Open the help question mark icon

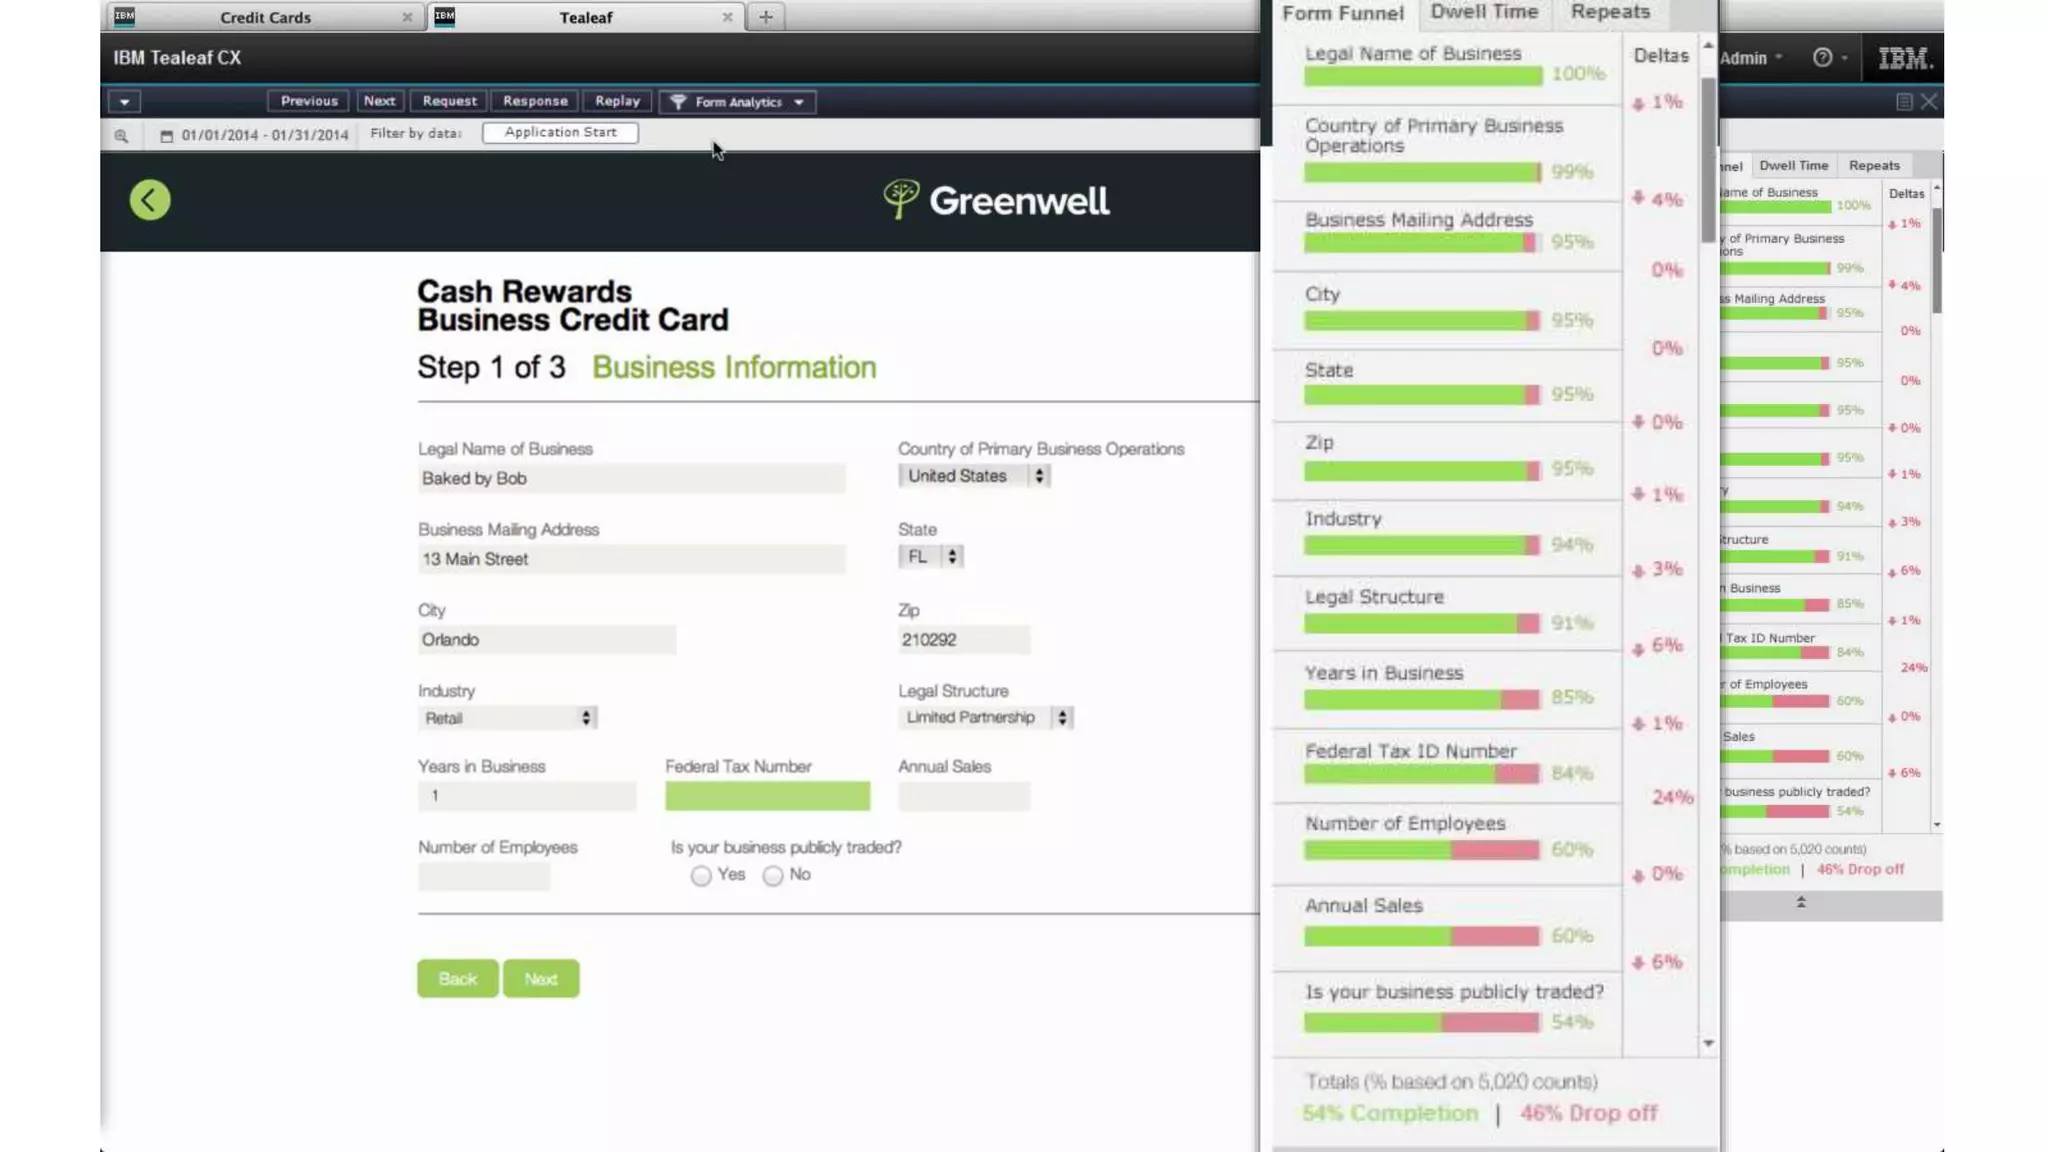click(1822, 58)
